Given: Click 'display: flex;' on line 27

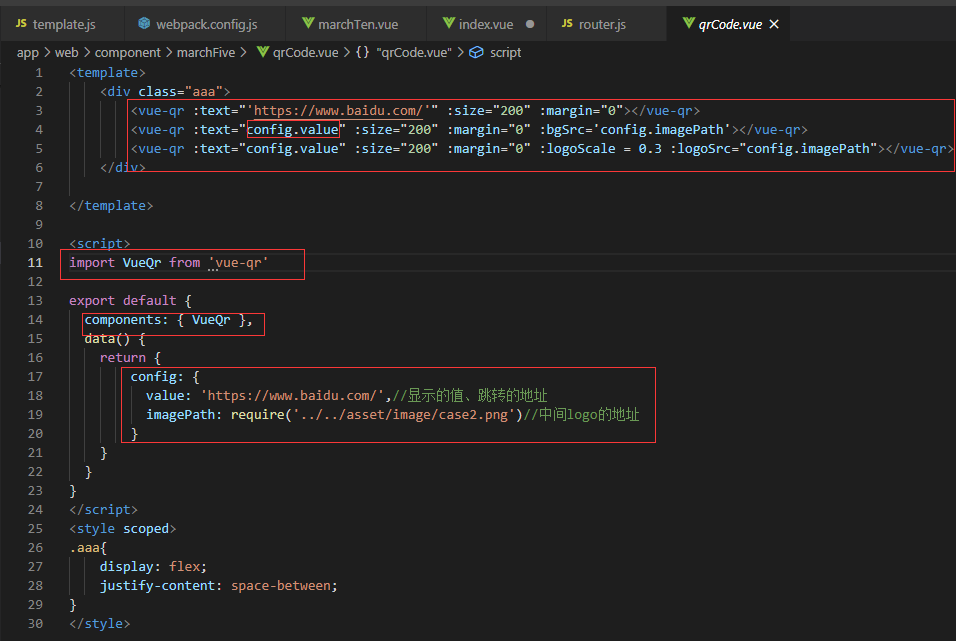Looking at the screenshot, I should click(x=153, y=567).
